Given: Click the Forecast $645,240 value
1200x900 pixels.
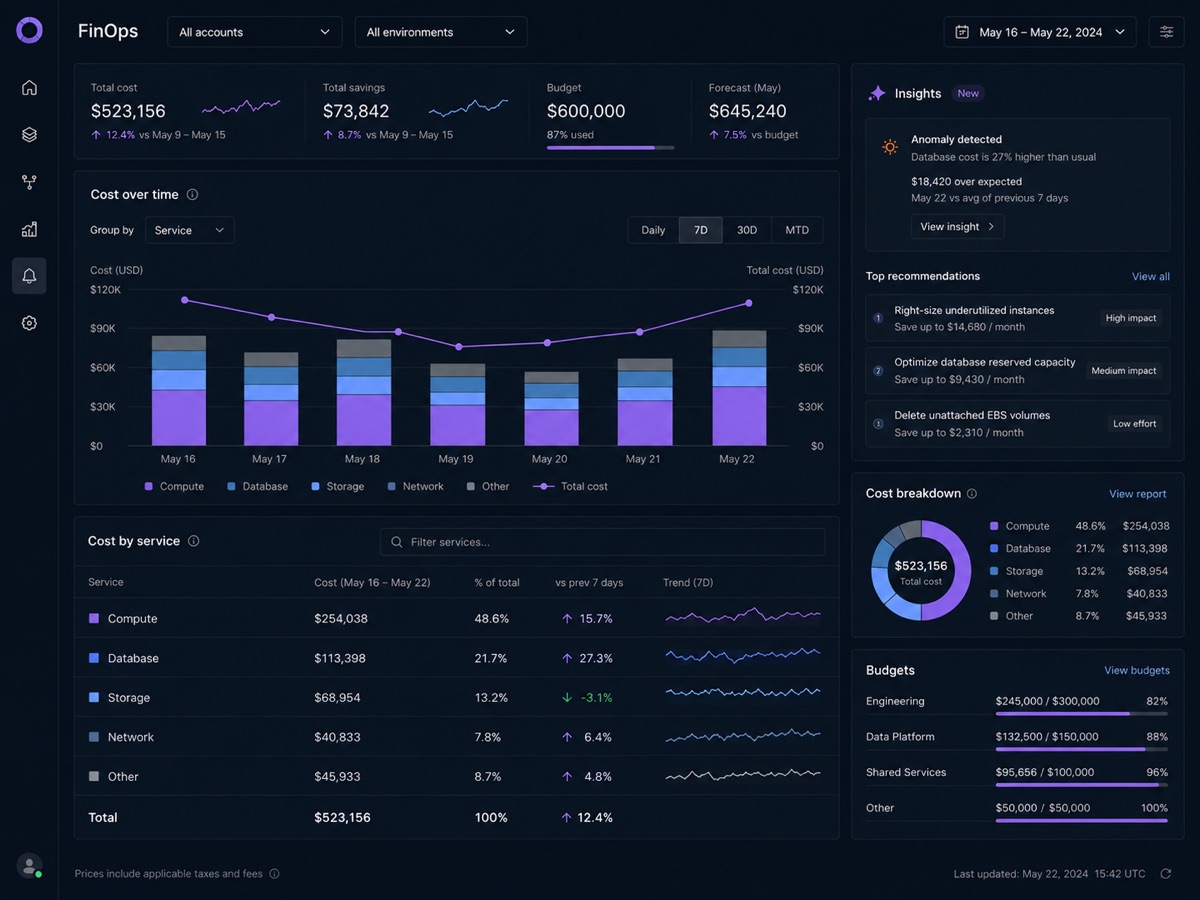Looking at the screenshot, I should pos(748,111).
